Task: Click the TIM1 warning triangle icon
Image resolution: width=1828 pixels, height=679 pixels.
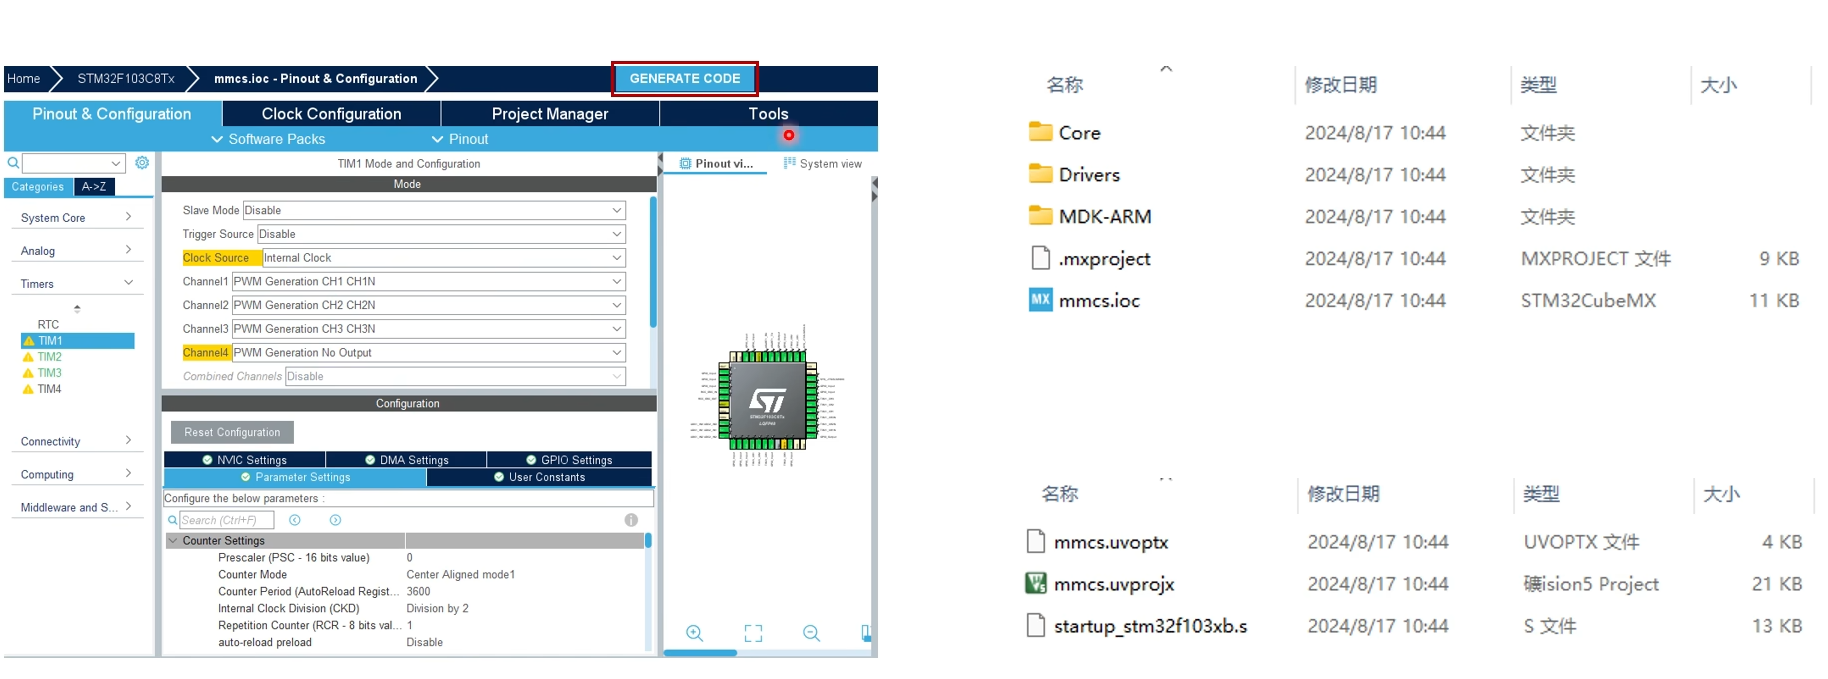Action: 28,341
